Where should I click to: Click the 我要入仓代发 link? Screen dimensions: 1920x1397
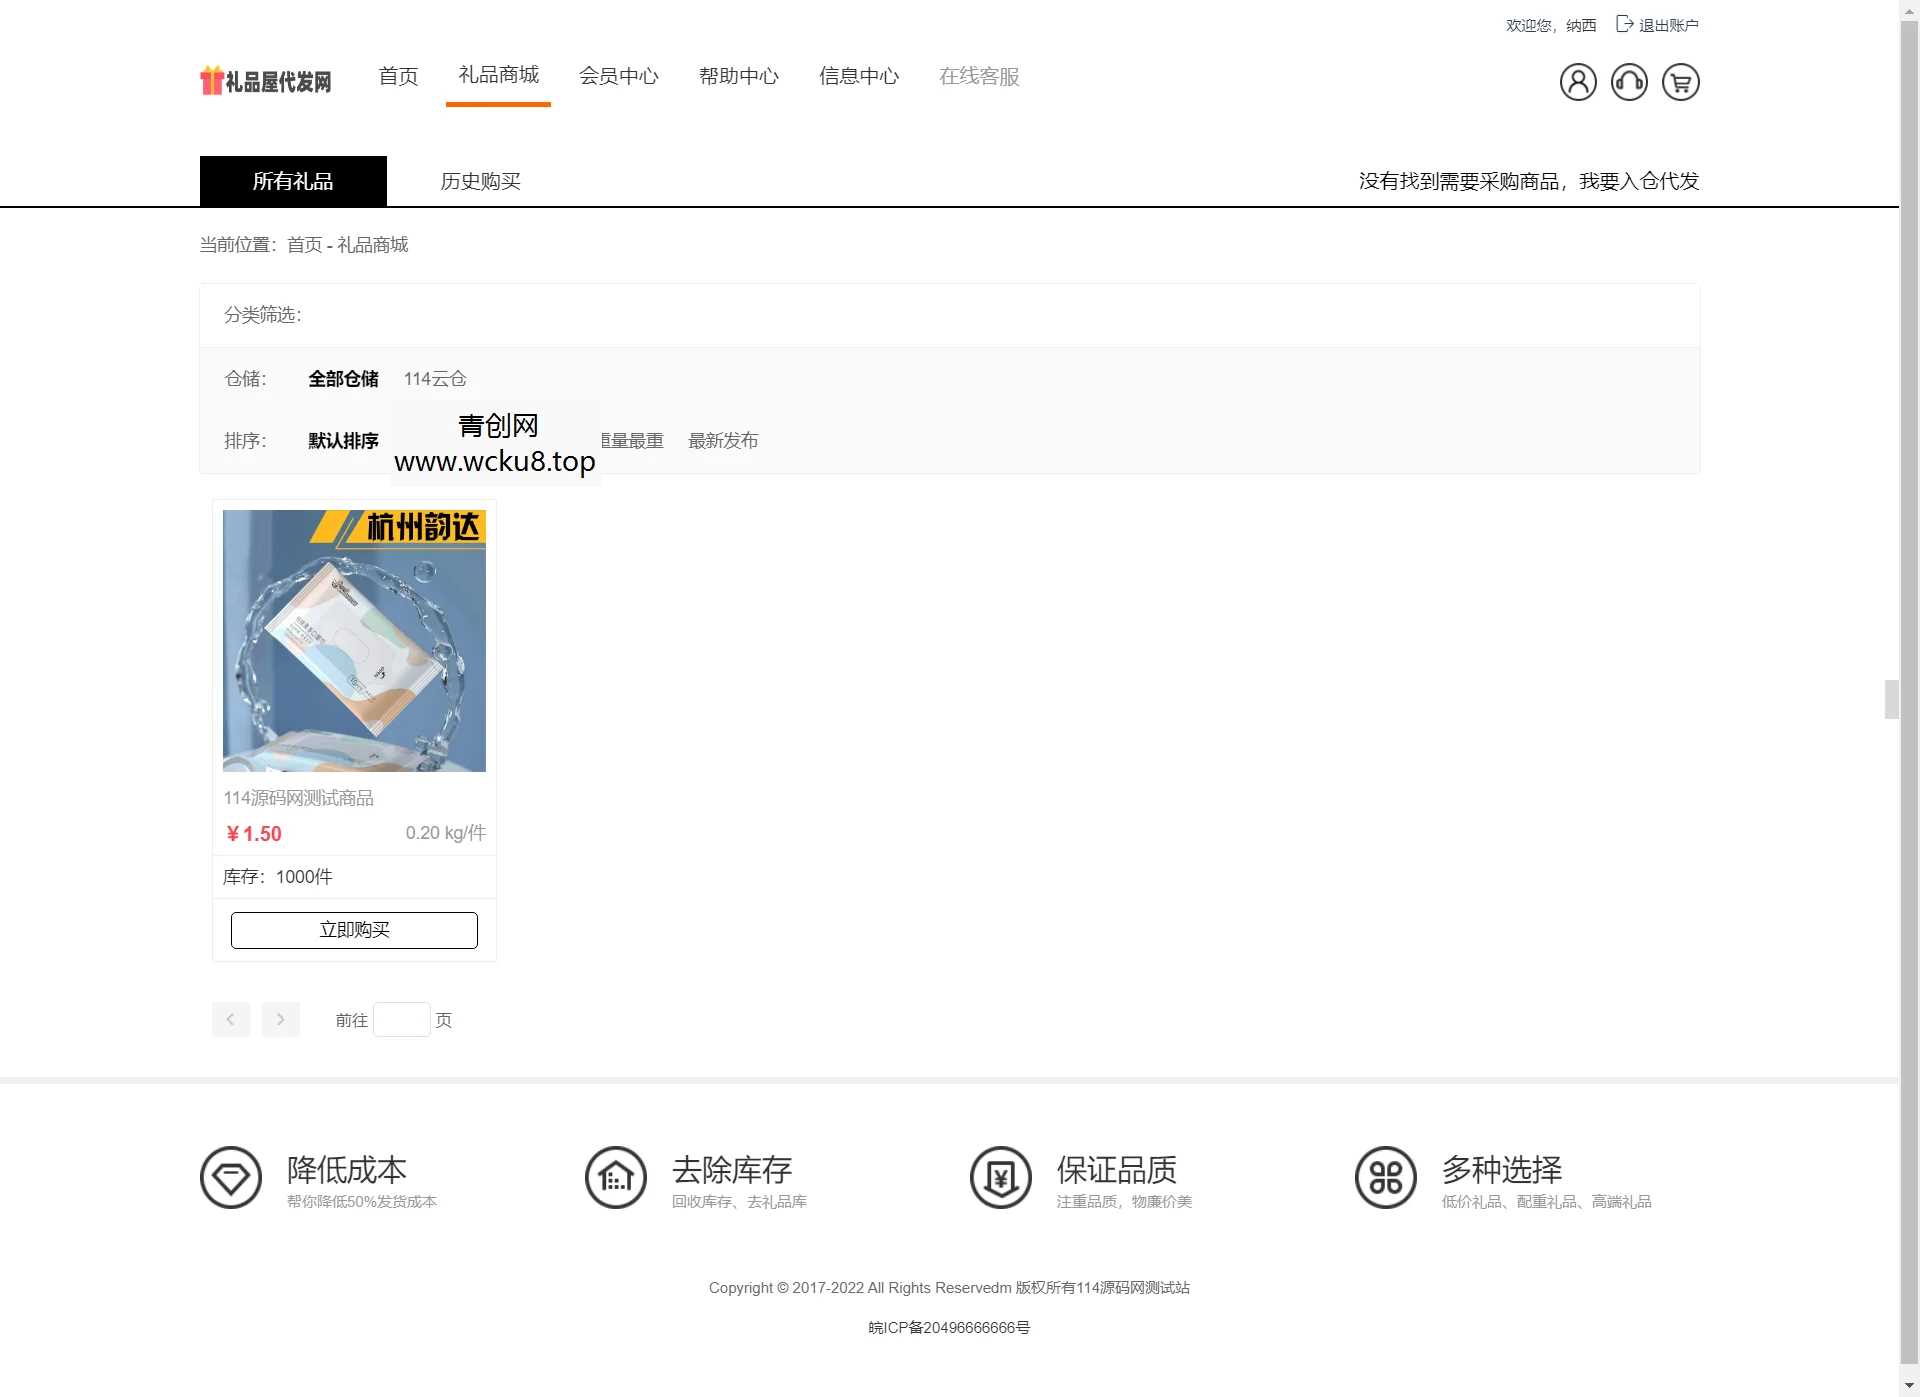click(x=1640, y=181)
